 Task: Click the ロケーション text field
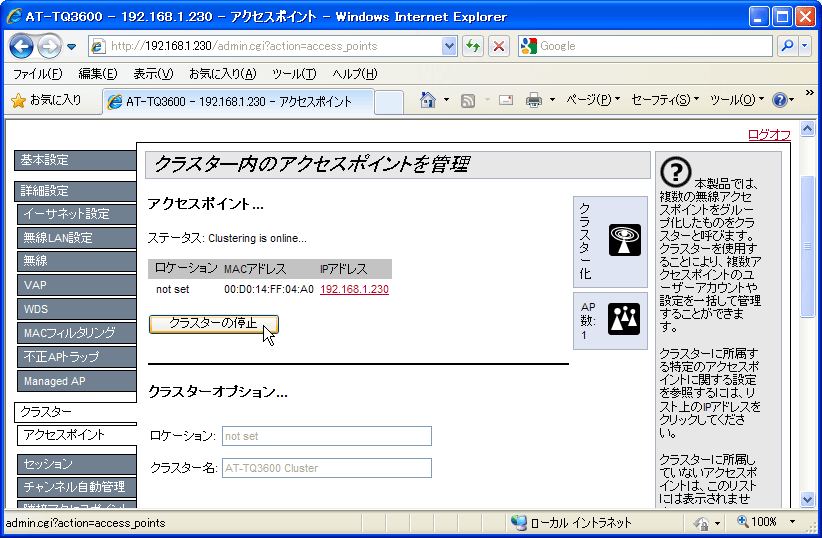[327, 436]
